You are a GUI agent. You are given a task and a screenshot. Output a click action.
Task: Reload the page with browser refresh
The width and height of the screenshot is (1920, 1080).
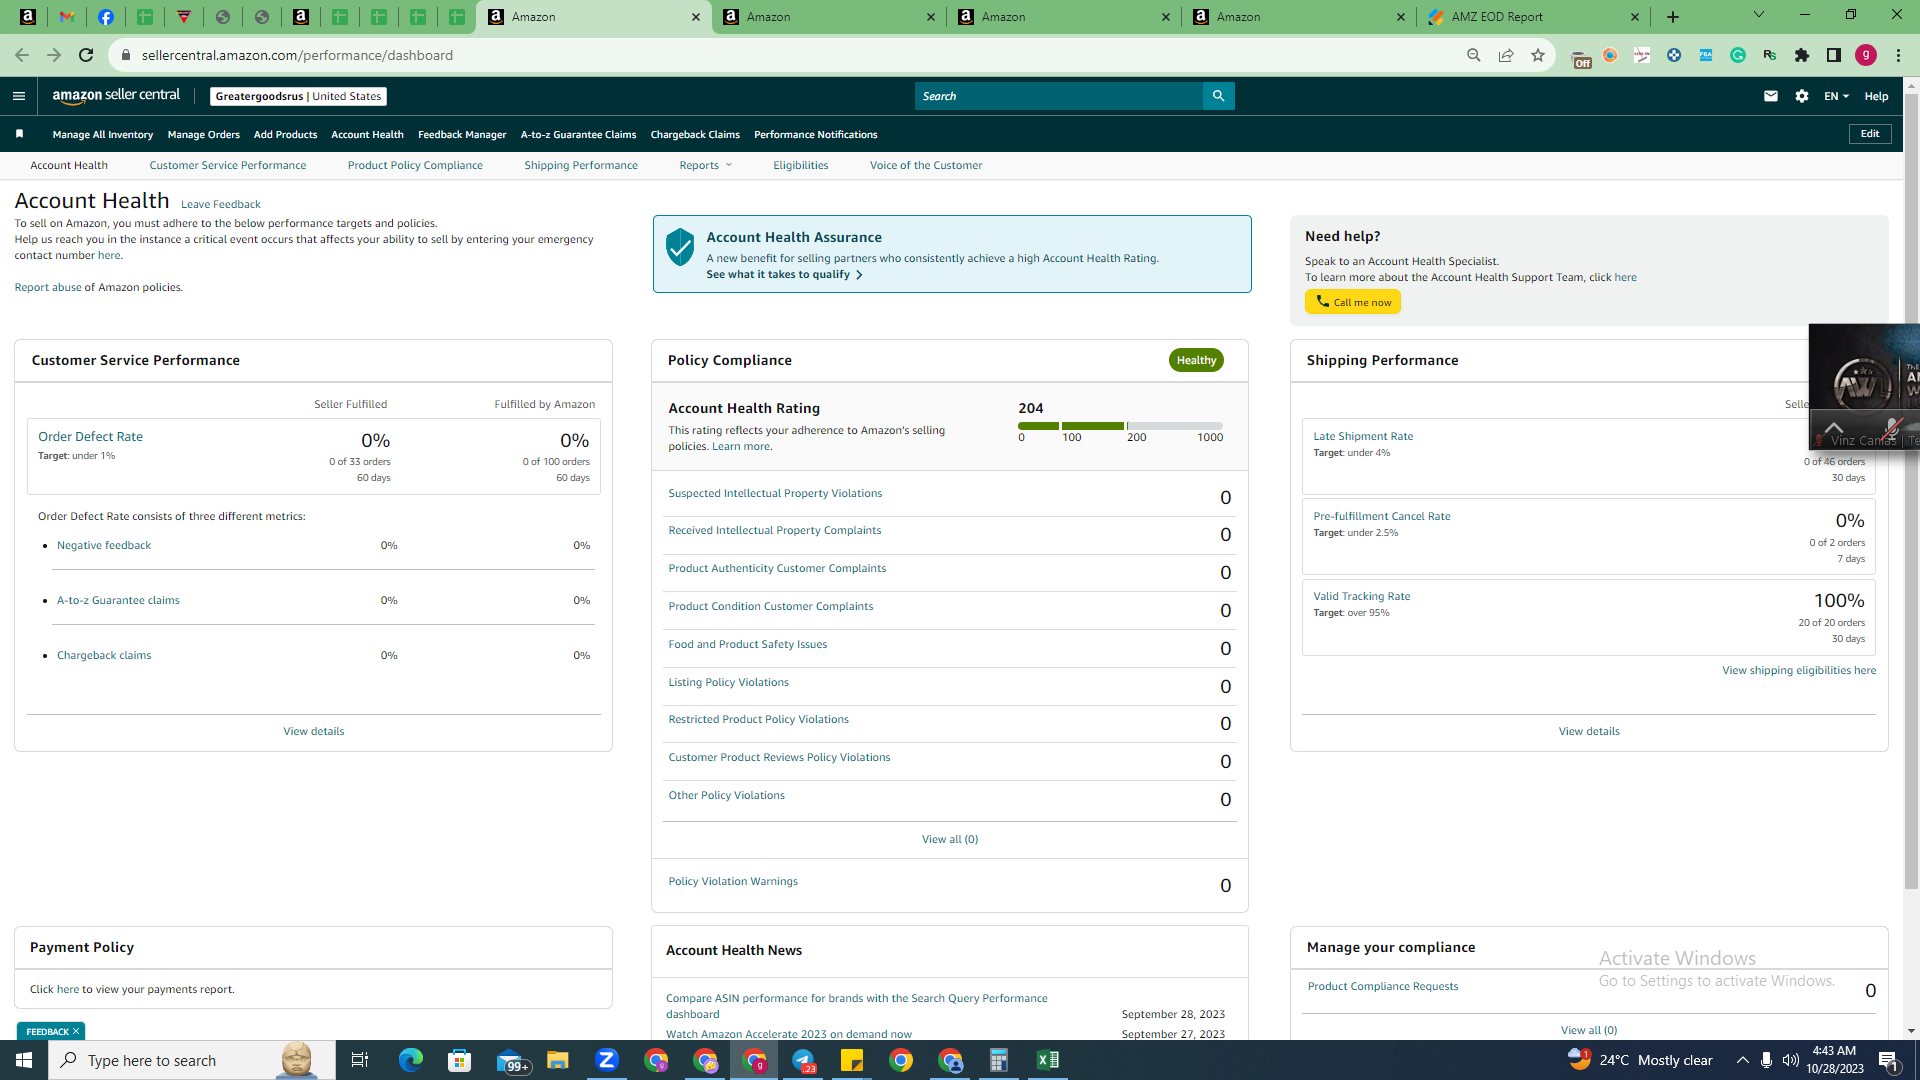click(x=86, y=55)
